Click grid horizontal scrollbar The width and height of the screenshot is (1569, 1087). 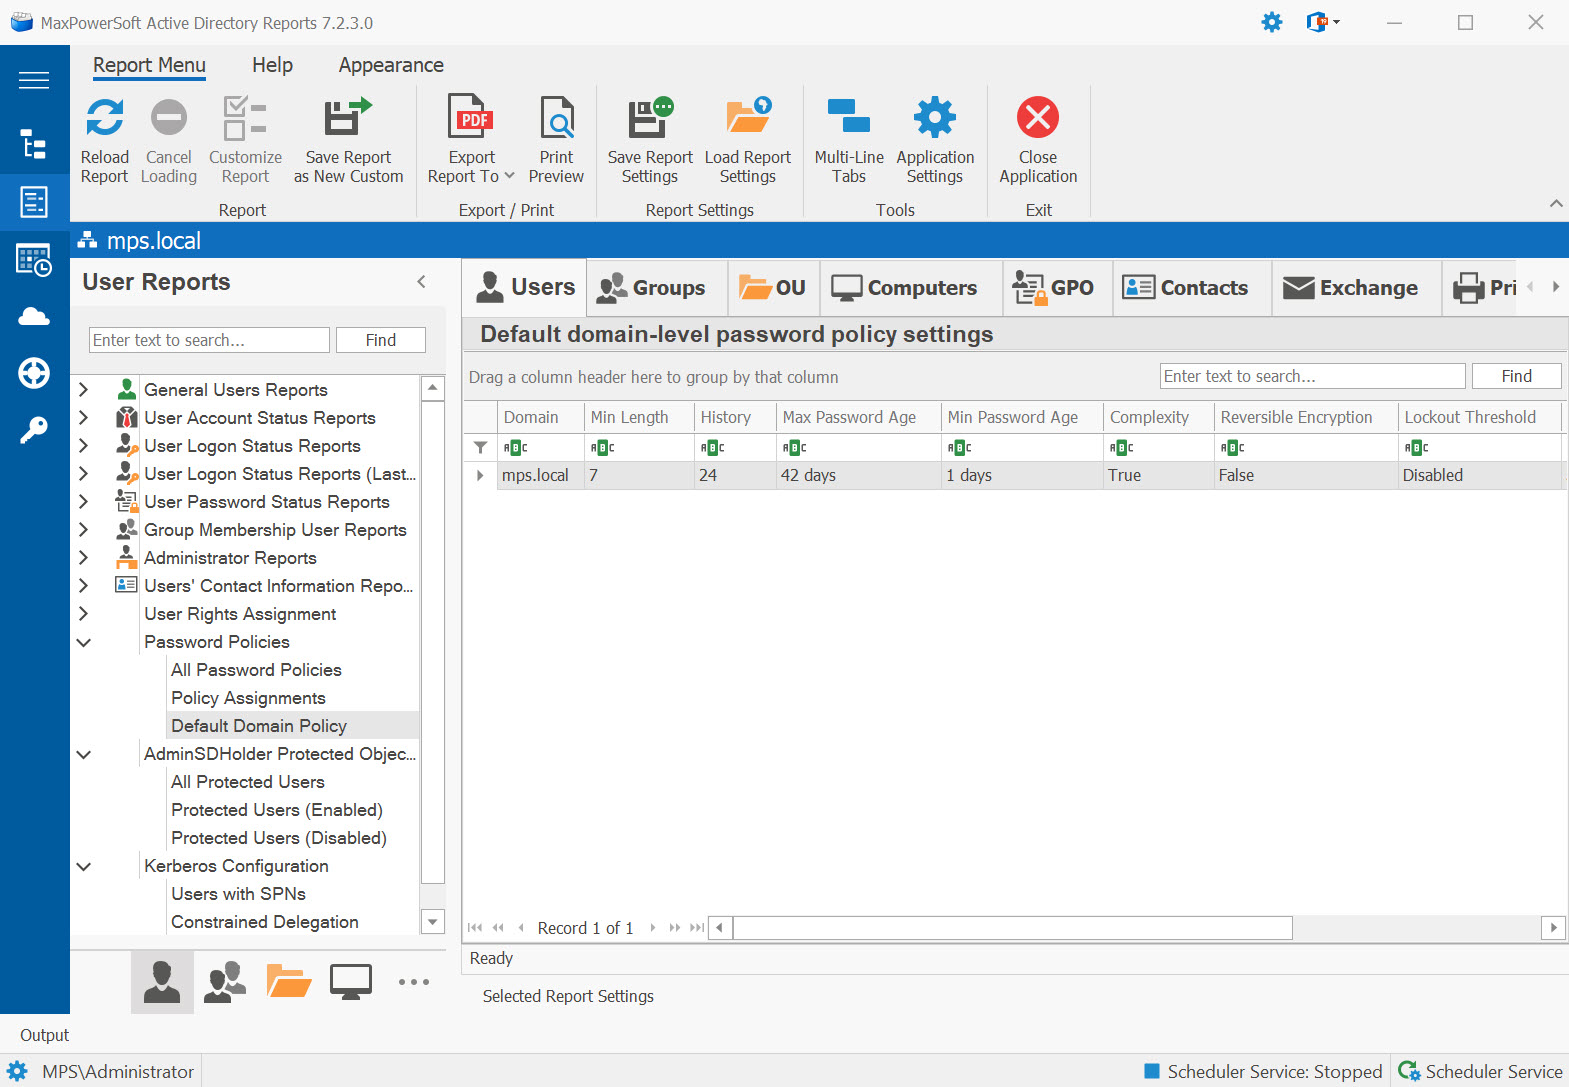1013,928
